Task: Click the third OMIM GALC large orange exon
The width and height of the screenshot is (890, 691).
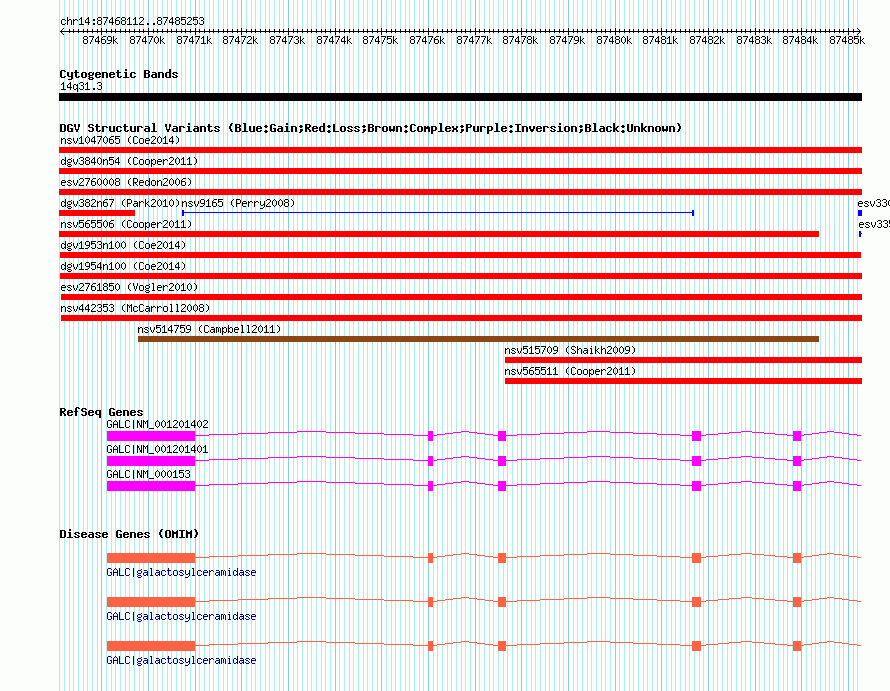Action: pos(151,646)
